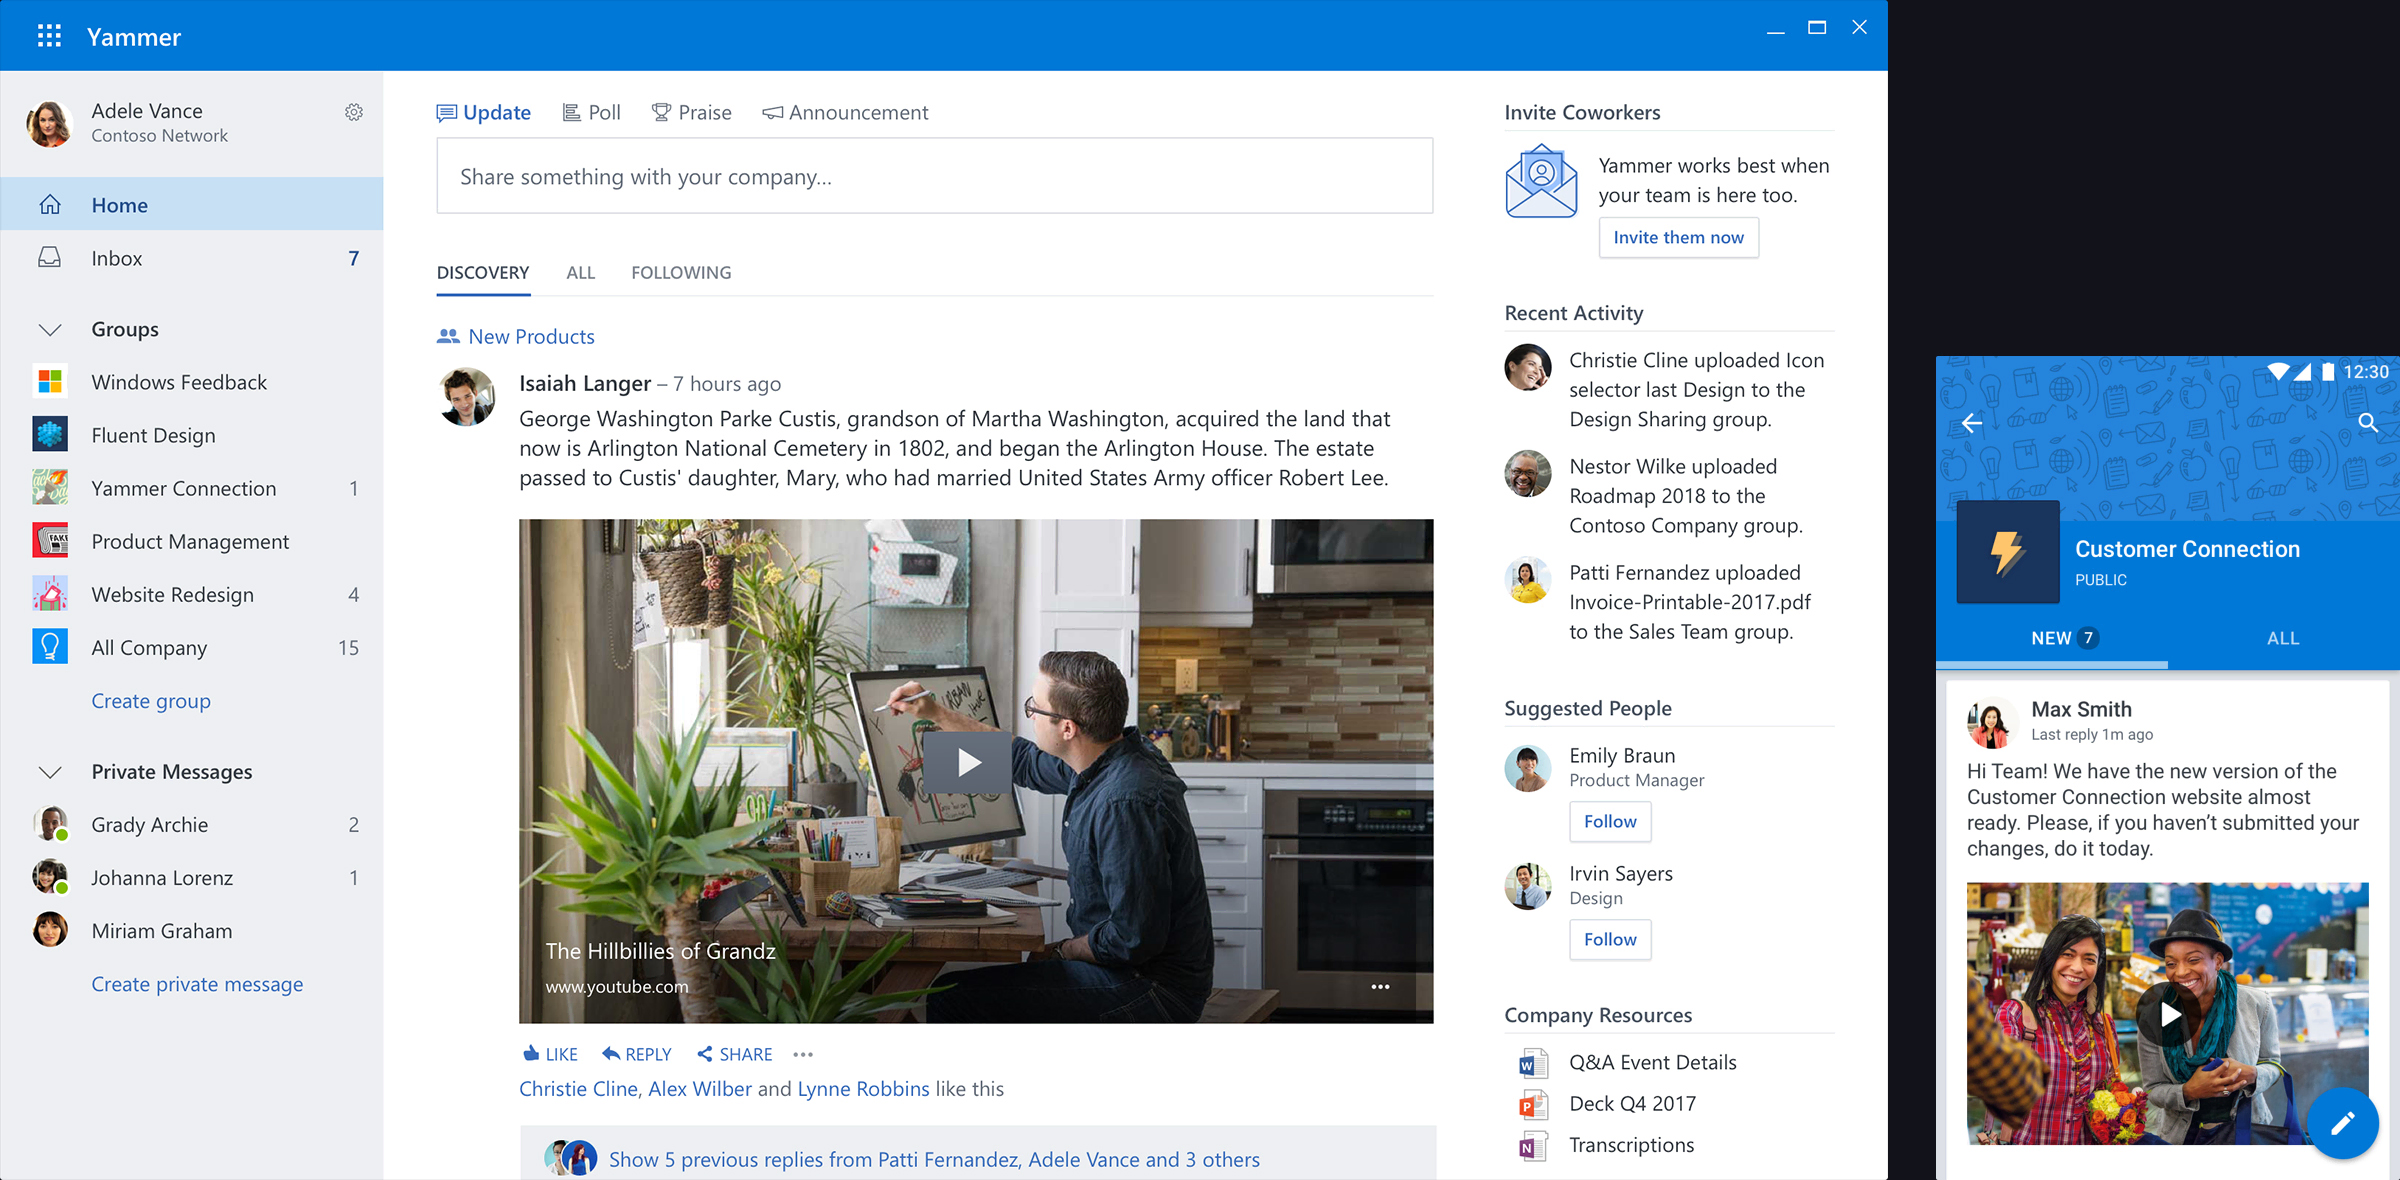Tap the back arrow on Customer Connection
Screen dimensions: 2400x1180
(1973, 423)
